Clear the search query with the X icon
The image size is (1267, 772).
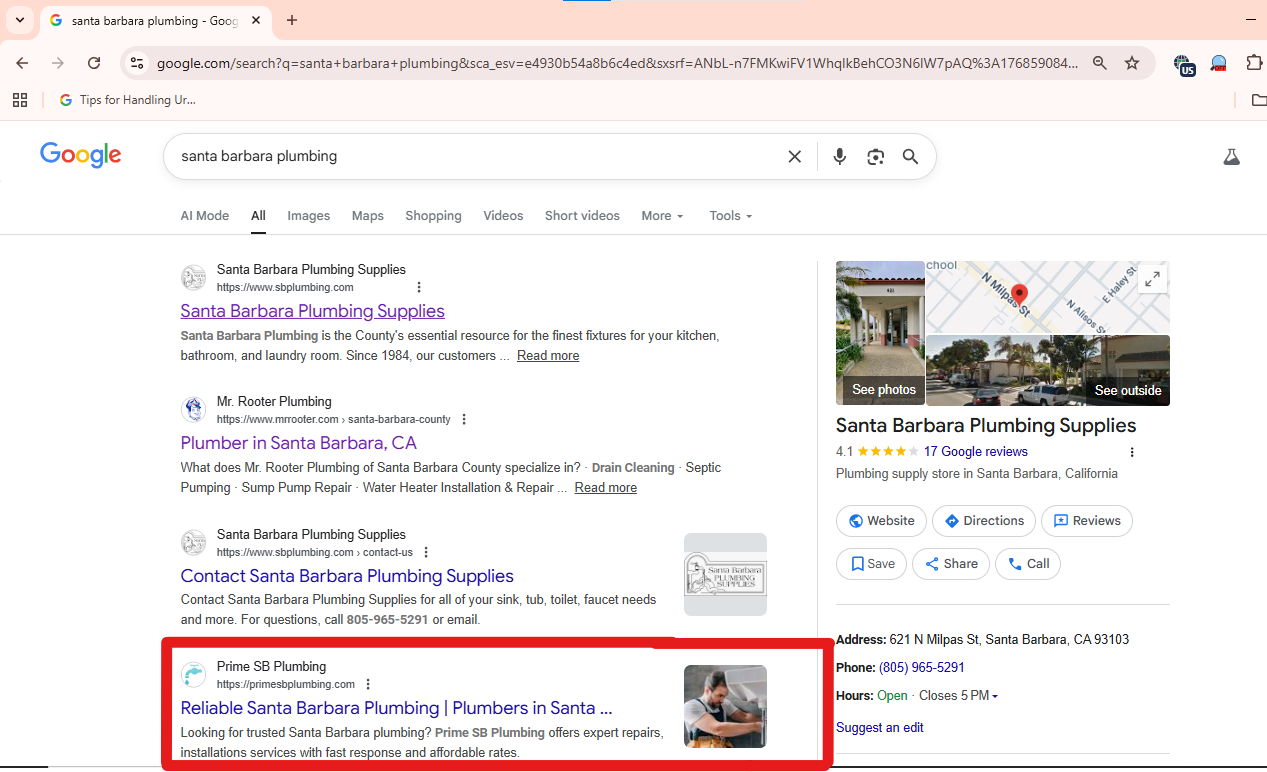(x=794, y=156)
